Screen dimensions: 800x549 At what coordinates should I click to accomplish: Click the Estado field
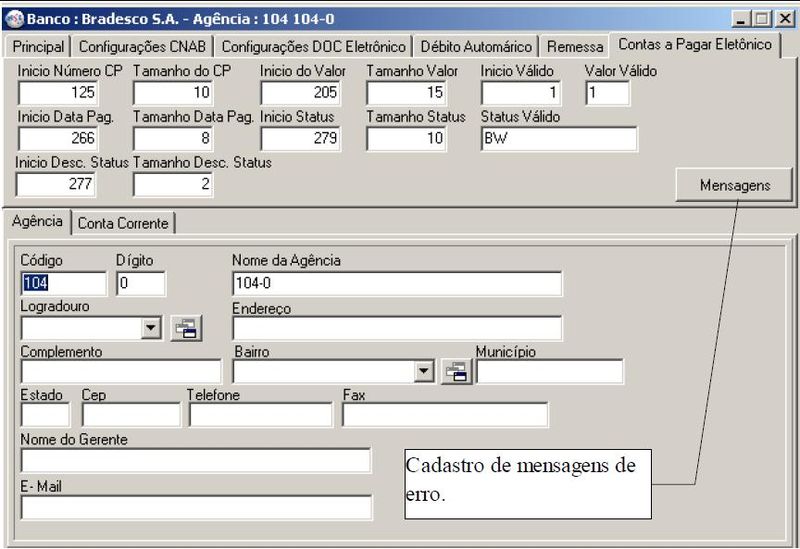point(45,414)
